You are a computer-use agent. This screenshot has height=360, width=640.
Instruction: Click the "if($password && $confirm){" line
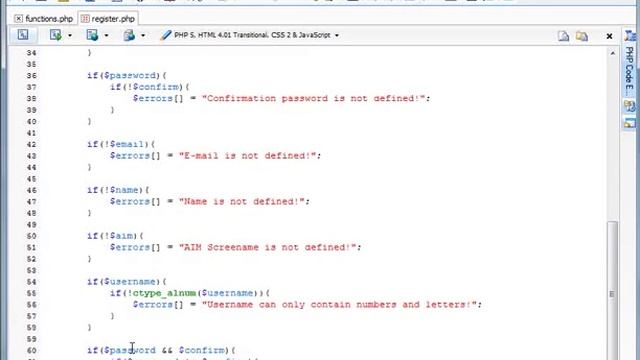point(161,350)
